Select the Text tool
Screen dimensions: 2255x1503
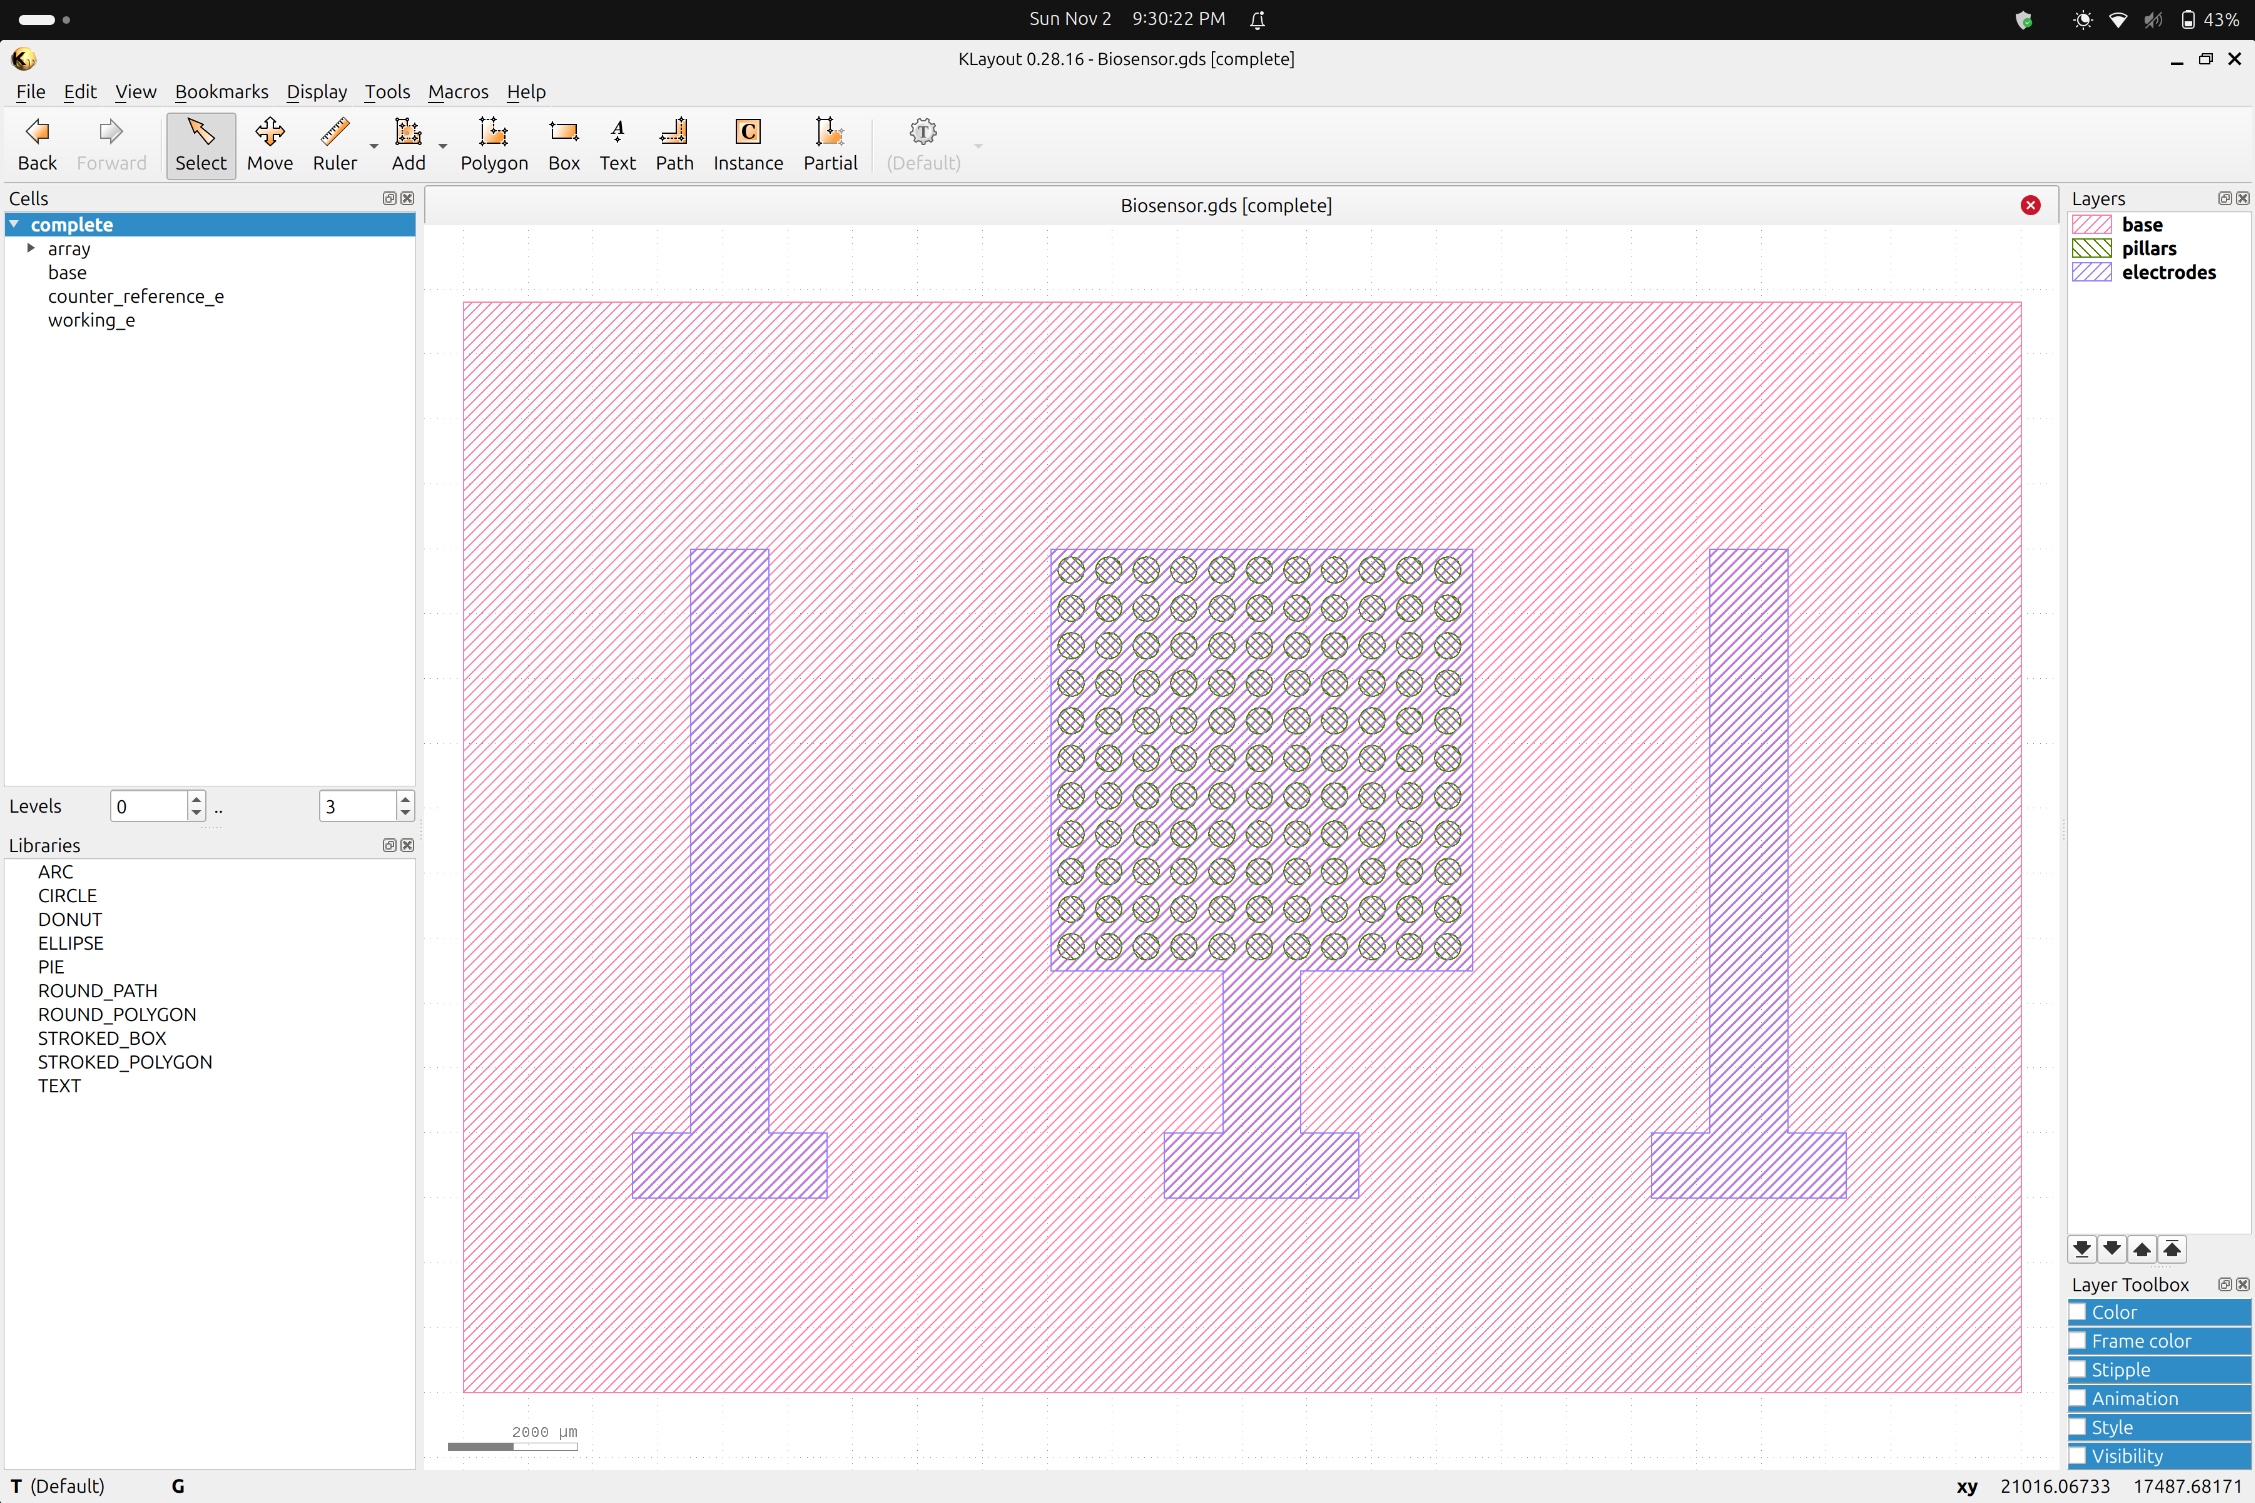617,144
